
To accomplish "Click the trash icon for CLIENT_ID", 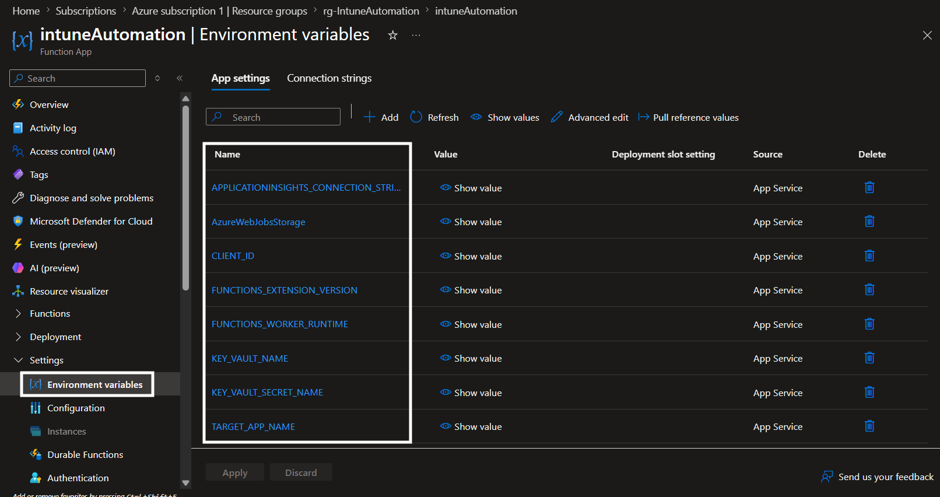I will point(869,256).
